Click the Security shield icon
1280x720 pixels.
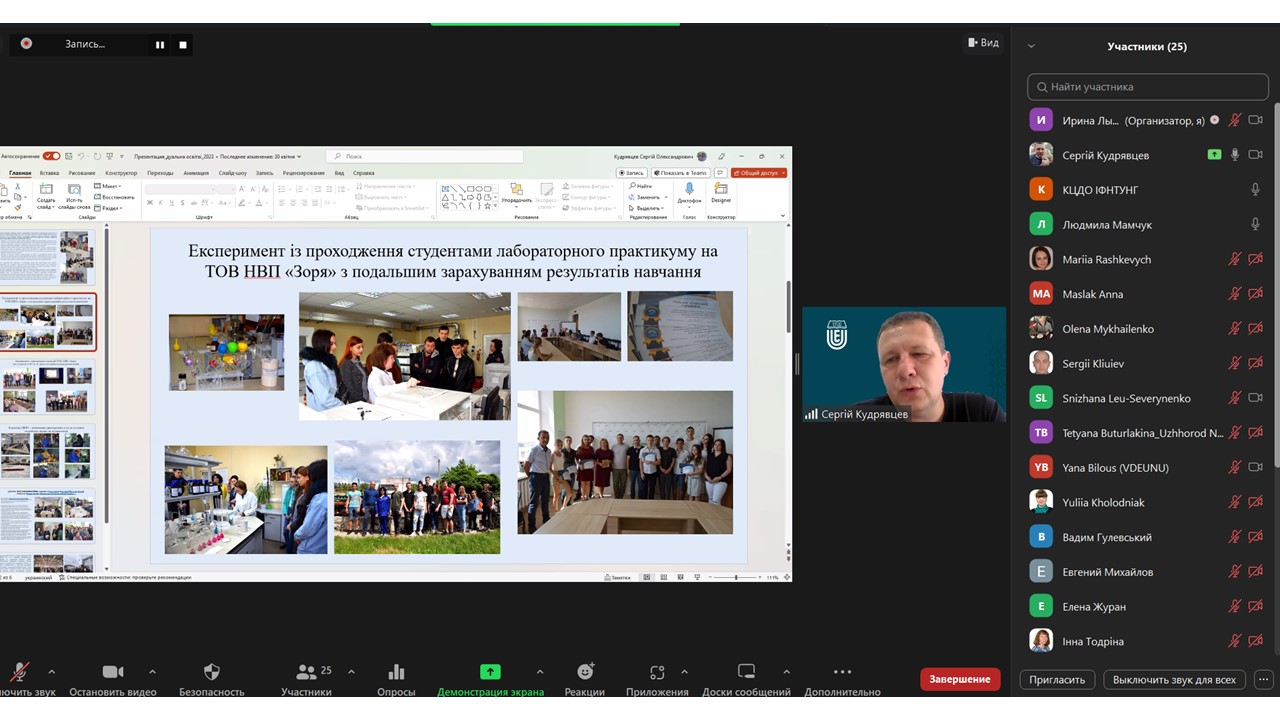tap(211, 672)
